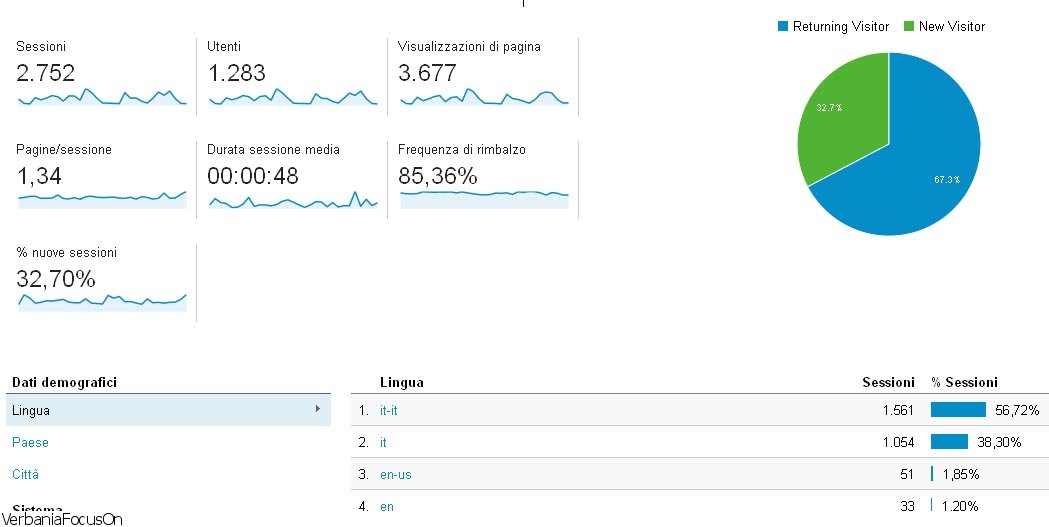Viewport: 1049px width, 527px height.
Task: Open the it-it language link
Action: click(389, 410)
